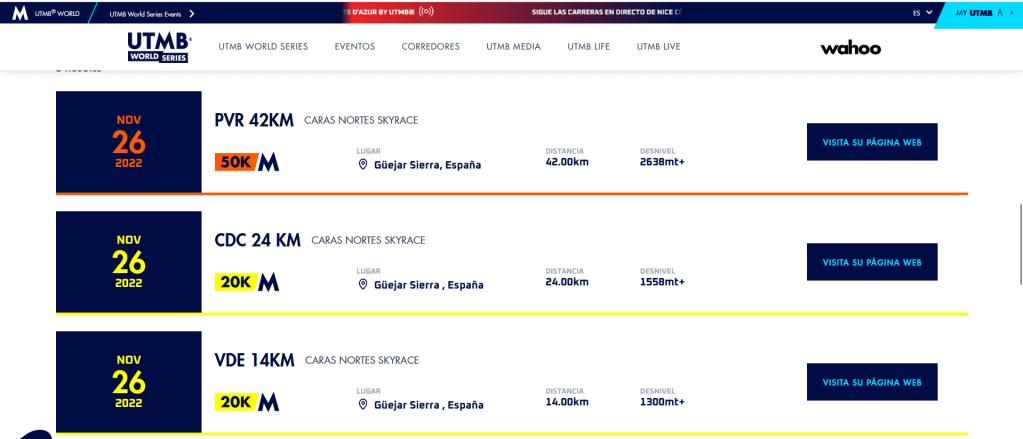Click the Wahoo sponsor logo
Image resolution: width=1023 pixels, height=439 pixels.
[850, 48]
